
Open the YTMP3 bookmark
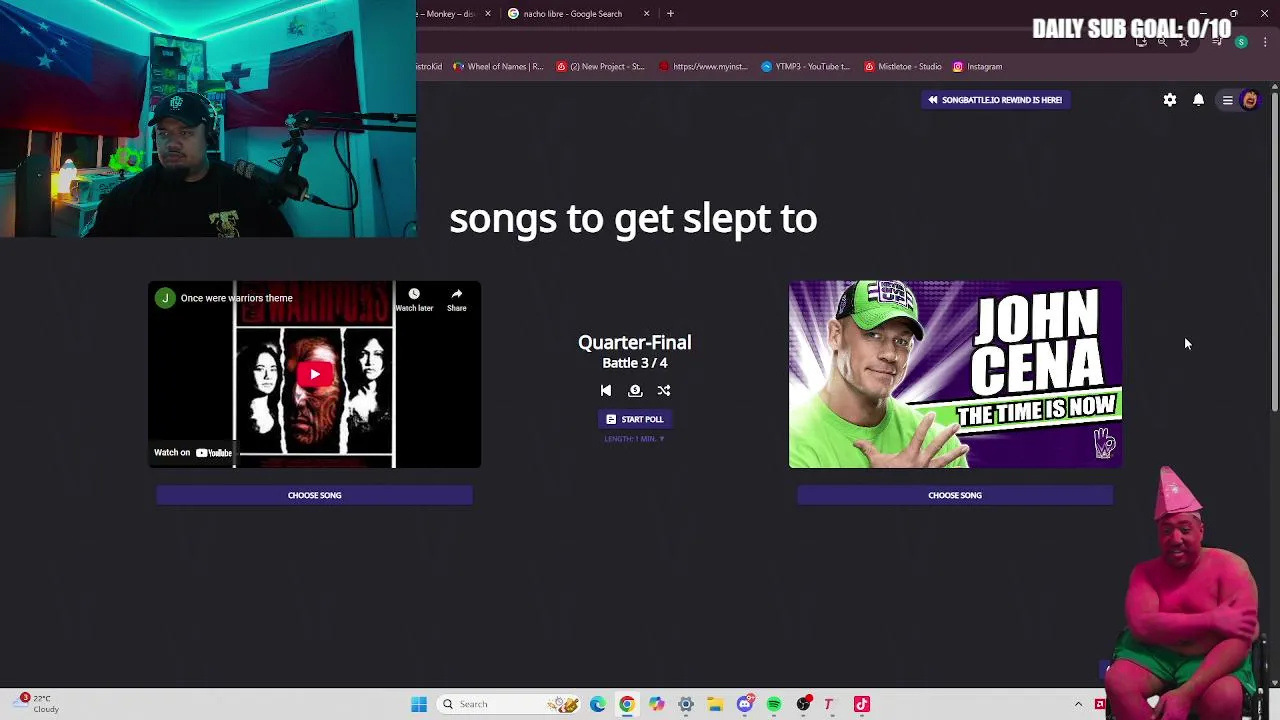click(x=806, y=67)
